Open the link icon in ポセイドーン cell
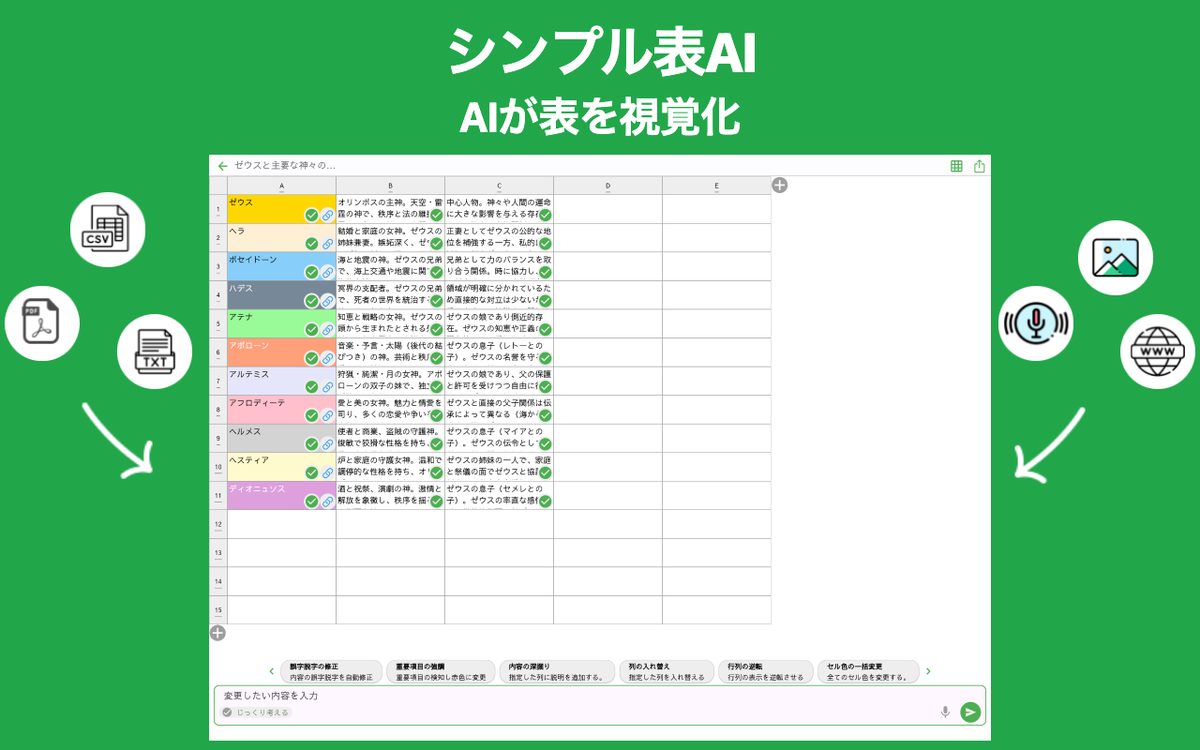1200x750 pixels. click(327, 272)
